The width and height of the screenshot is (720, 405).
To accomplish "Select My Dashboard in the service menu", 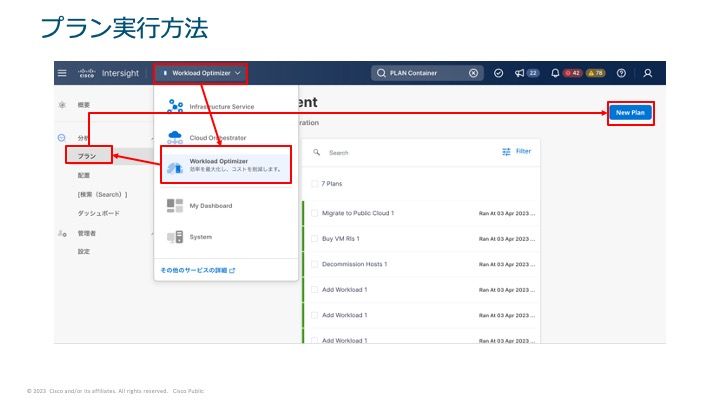I will pos(226,206).
